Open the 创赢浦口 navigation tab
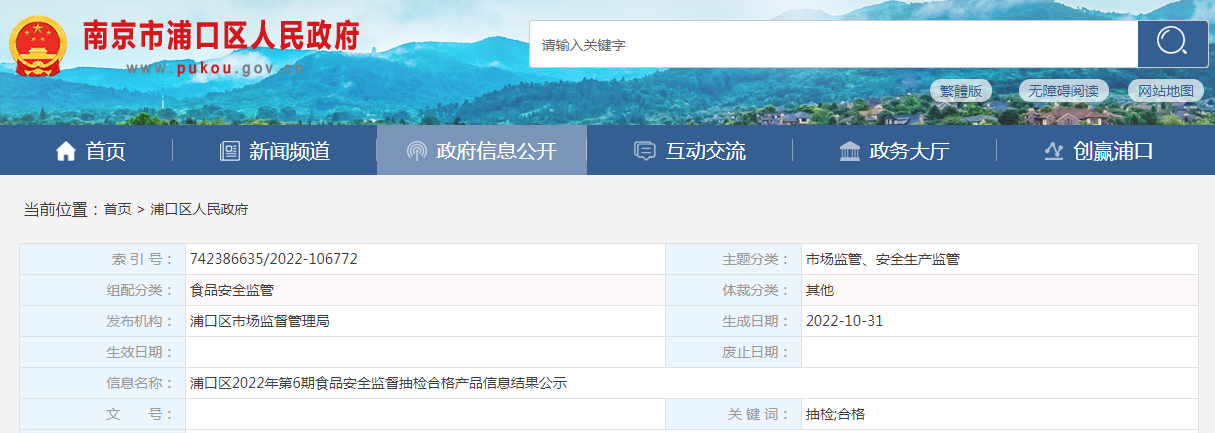This screenshot has height=433, width=1215. pyautogui.click(x=1098, y=151)
